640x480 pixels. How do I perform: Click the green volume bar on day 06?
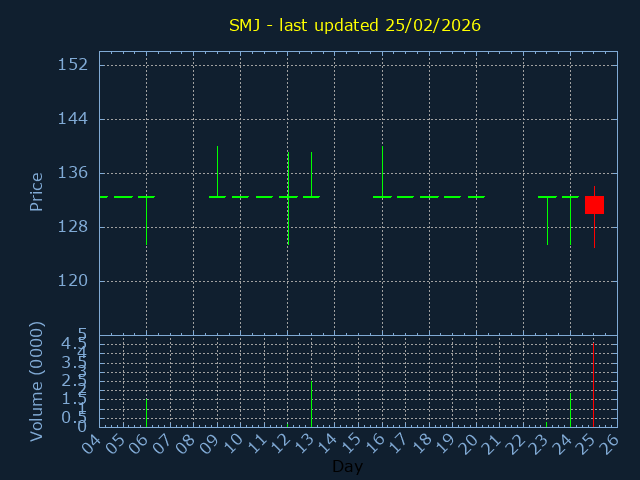pyautogui.click(x=146, y=413)
